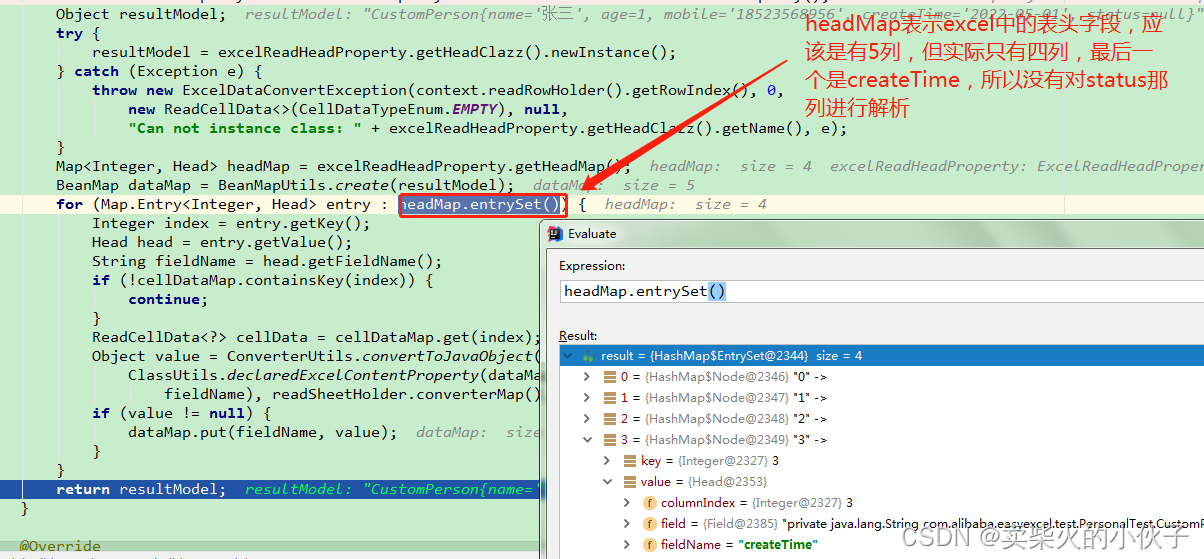Select row 0 = HashMap$Node@2346
The width and height of the screenshot is (1204, 559).
click(881, 377)
